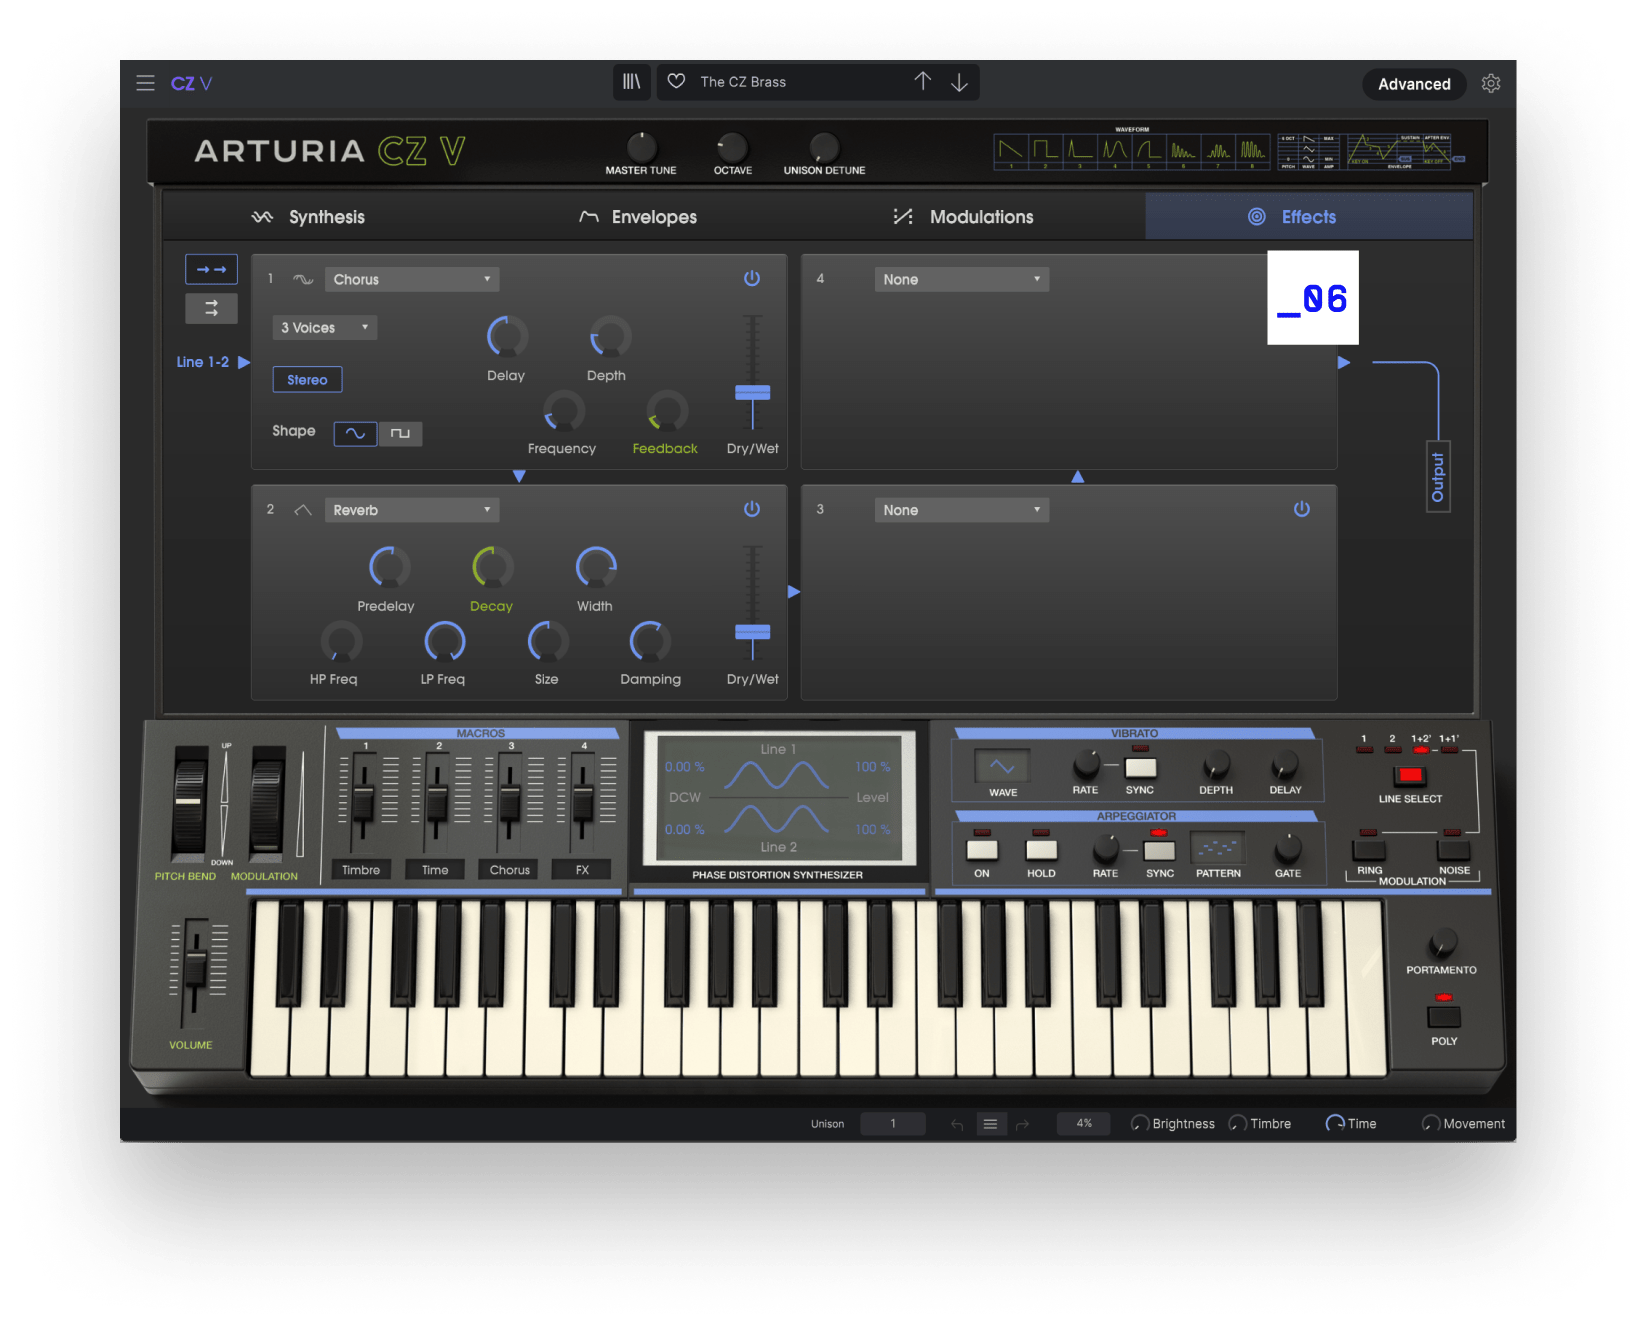Toggle power for effect slot 3
Viewport: 1637px width, 1324px height.
[x=1302, y=509]
